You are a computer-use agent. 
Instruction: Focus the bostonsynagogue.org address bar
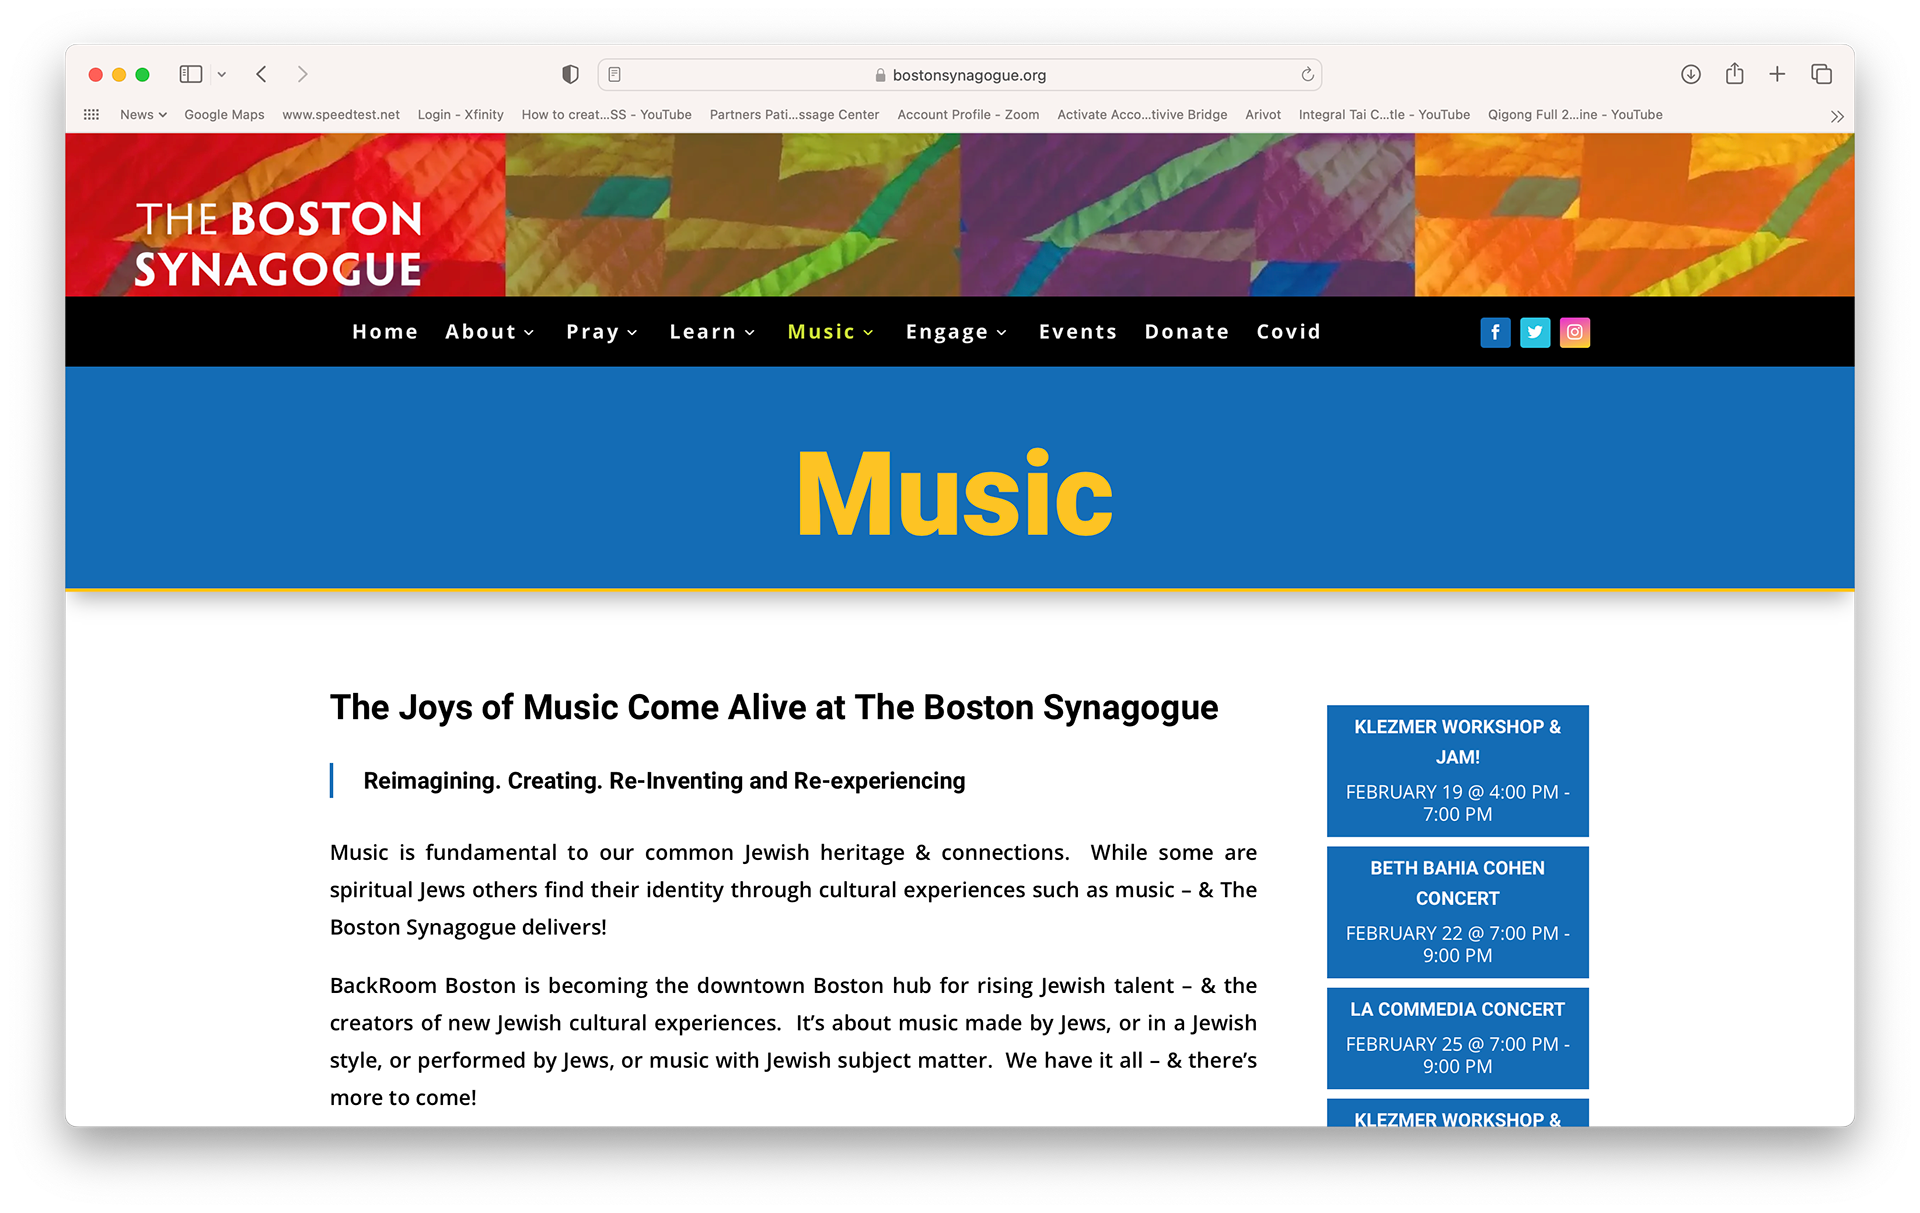[960, 74]
